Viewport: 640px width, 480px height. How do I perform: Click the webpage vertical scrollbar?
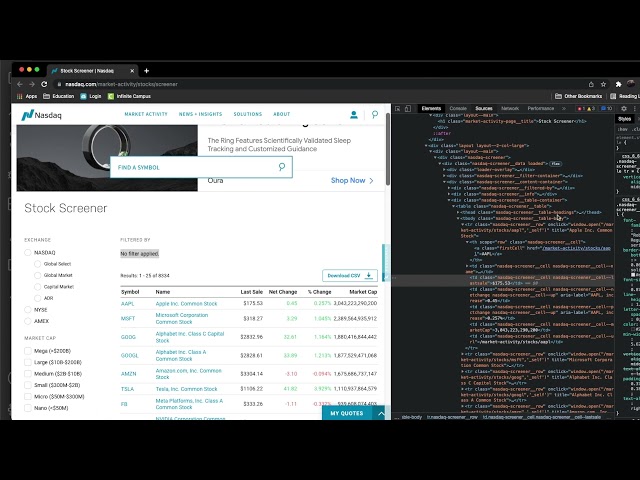(388, 149)
